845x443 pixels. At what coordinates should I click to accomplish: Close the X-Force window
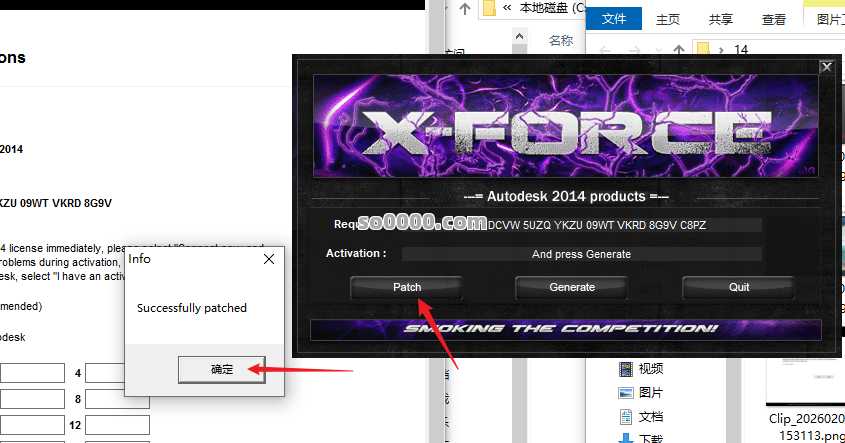pos(826,67)
